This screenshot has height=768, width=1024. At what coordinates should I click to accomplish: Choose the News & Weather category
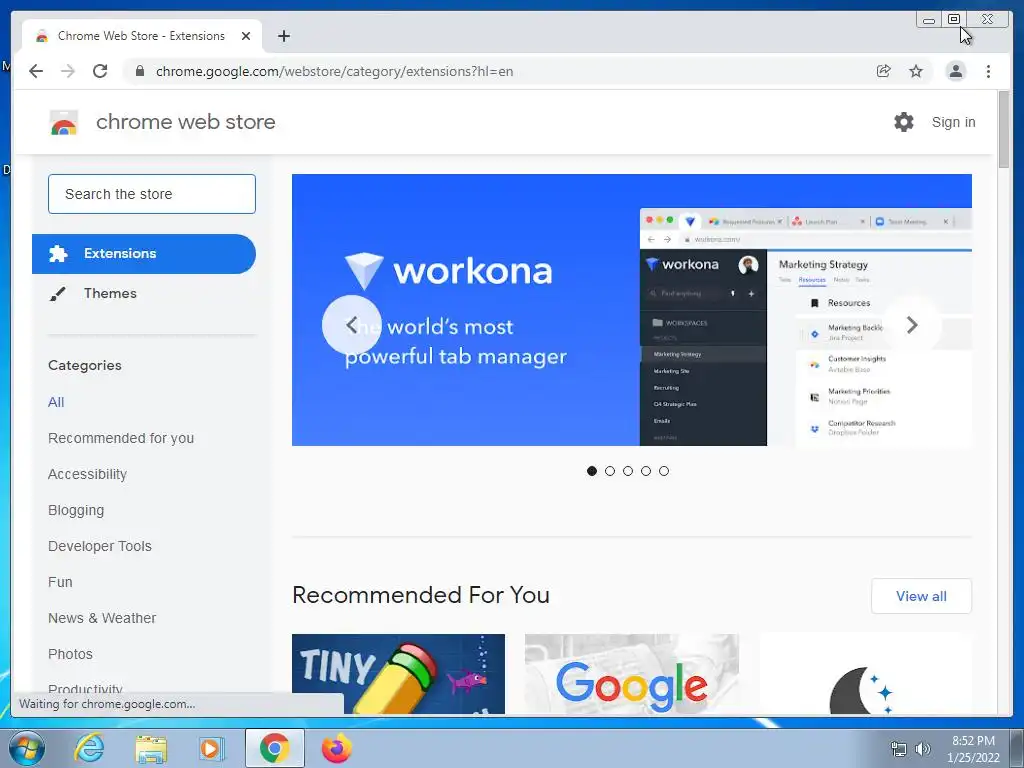(x=102, y=618)
